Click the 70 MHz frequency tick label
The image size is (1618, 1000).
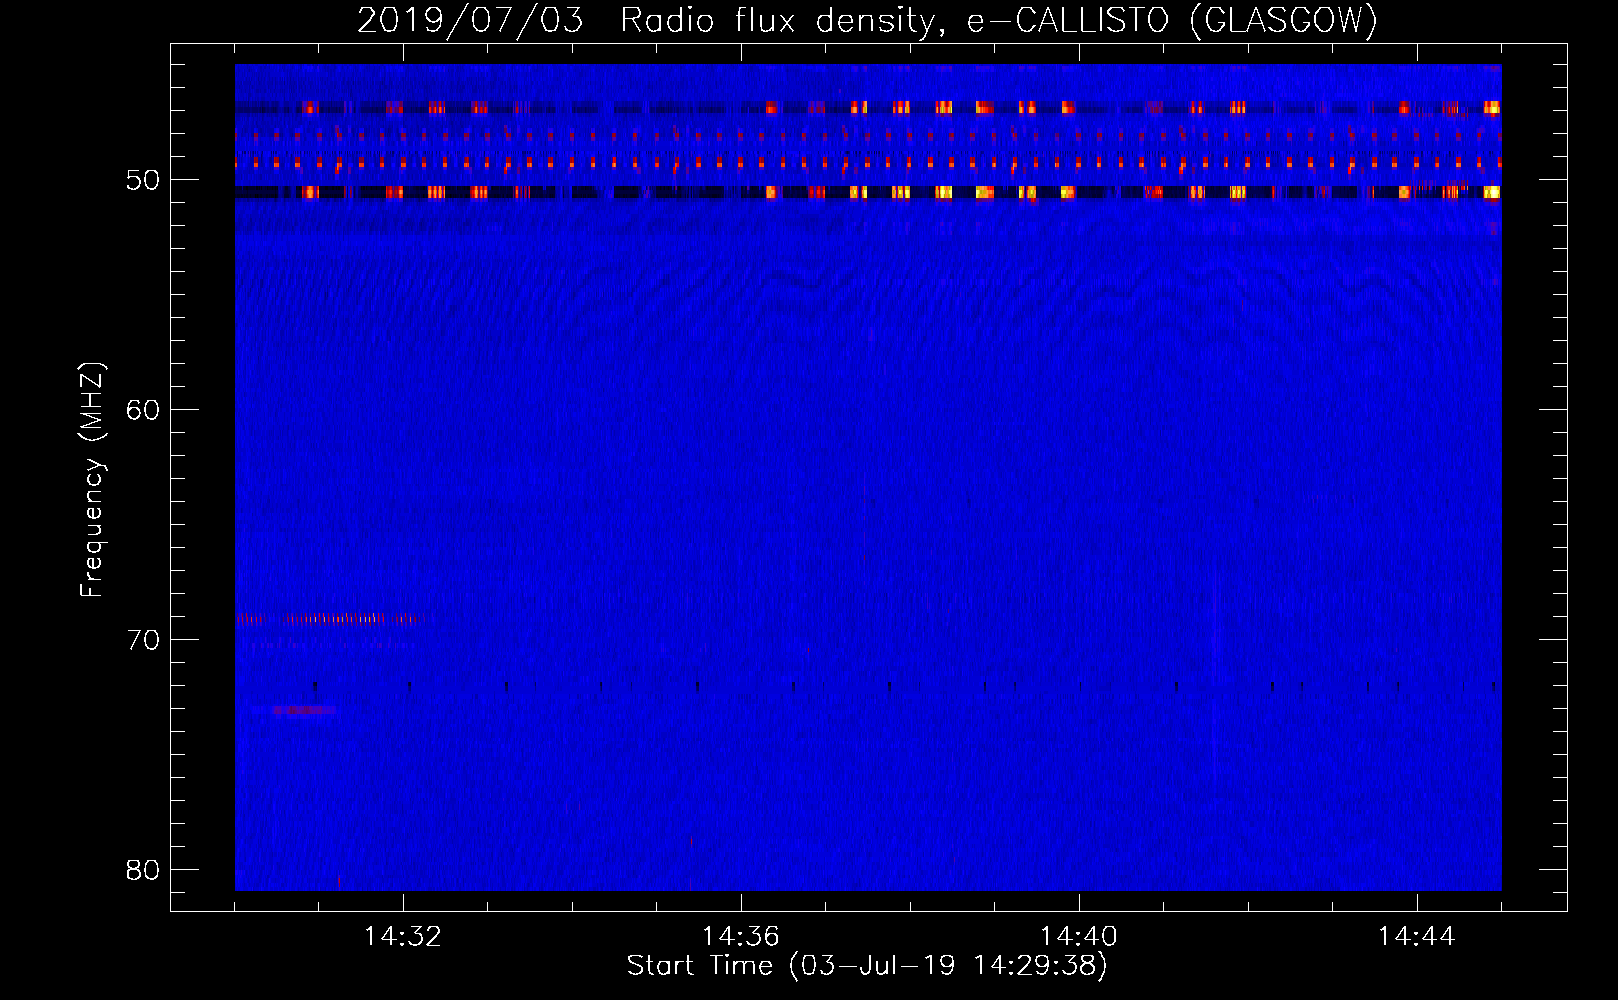point(143,640)
